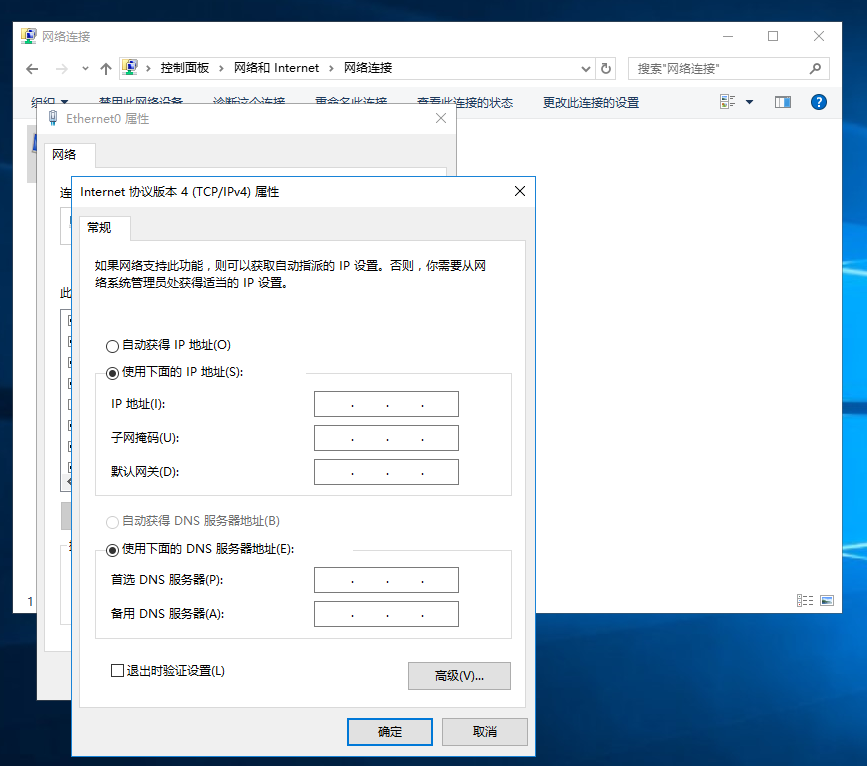Open 高级 advanced settings button
This screenshot has width=867, height=766.
pos(459,676)
